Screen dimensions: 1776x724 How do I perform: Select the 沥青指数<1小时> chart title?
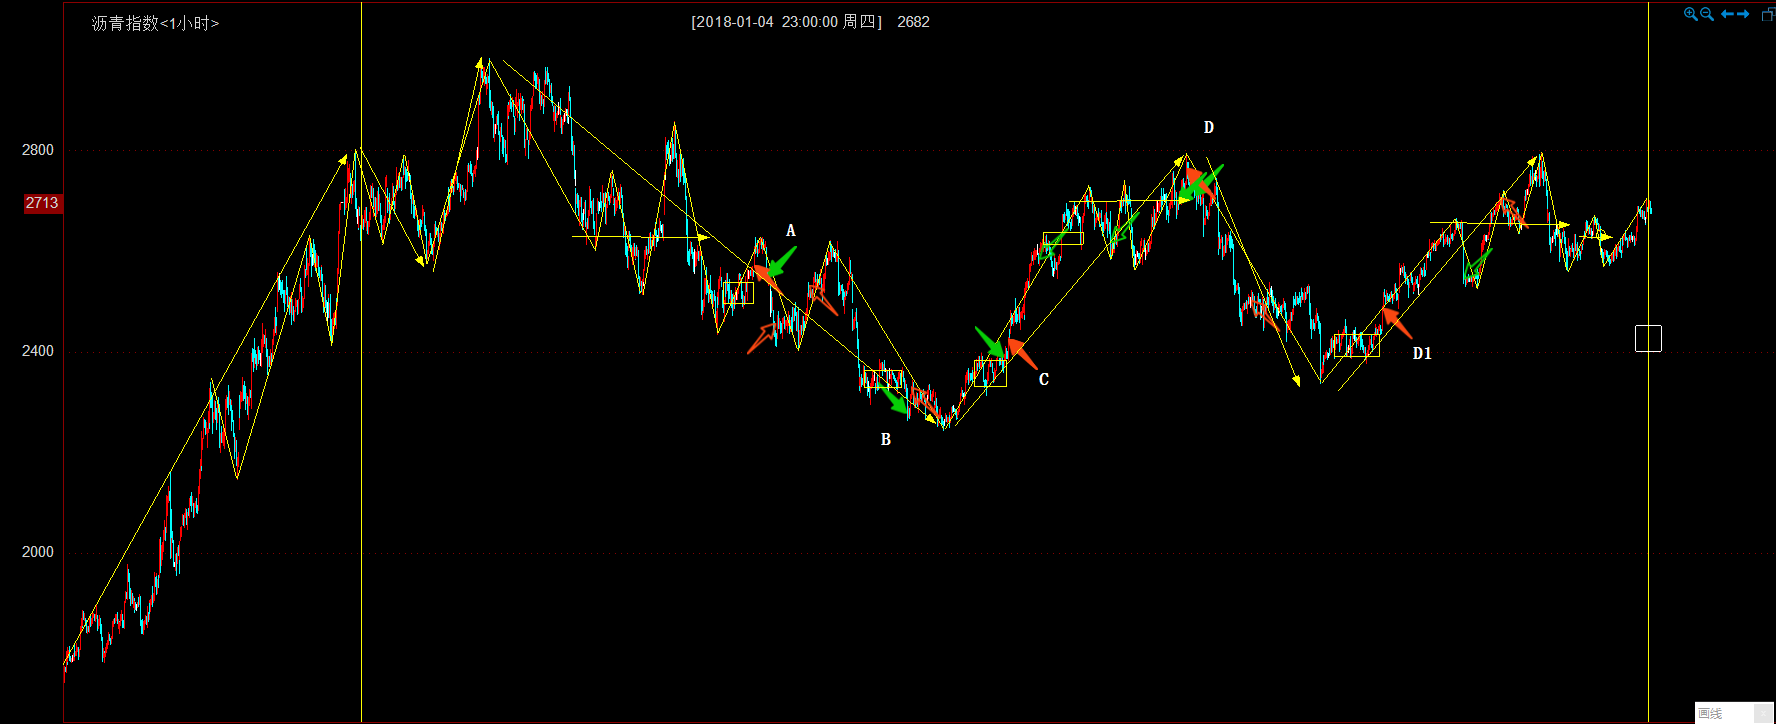pyautogui.click(x=155, y=23)
